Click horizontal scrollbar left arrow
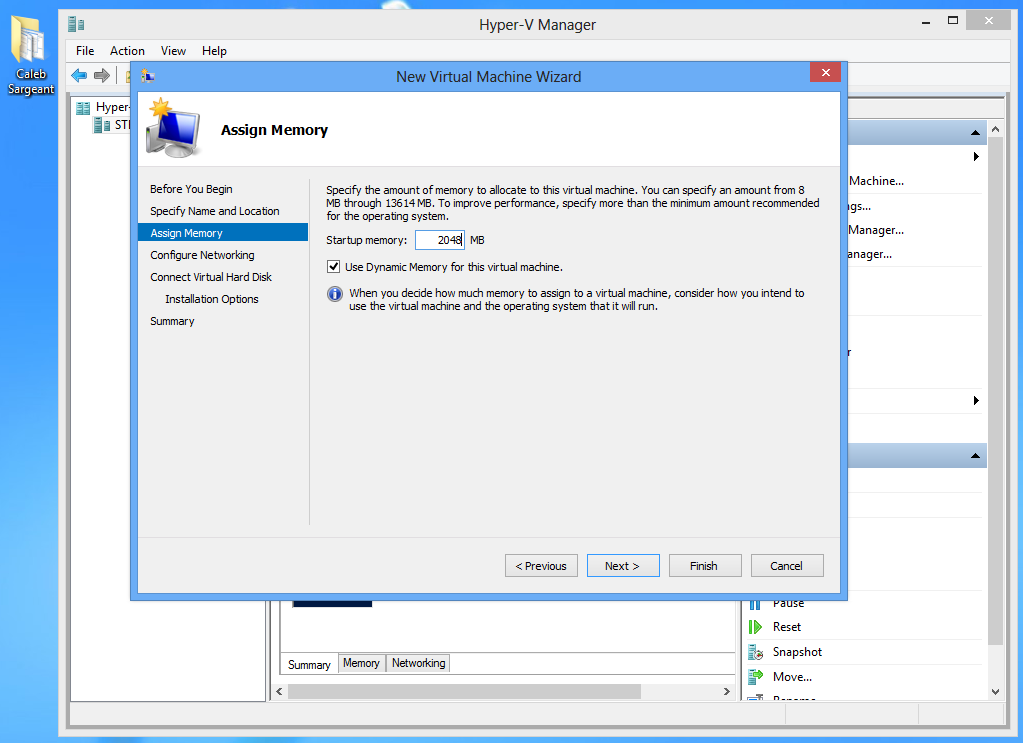 [279, 691]
